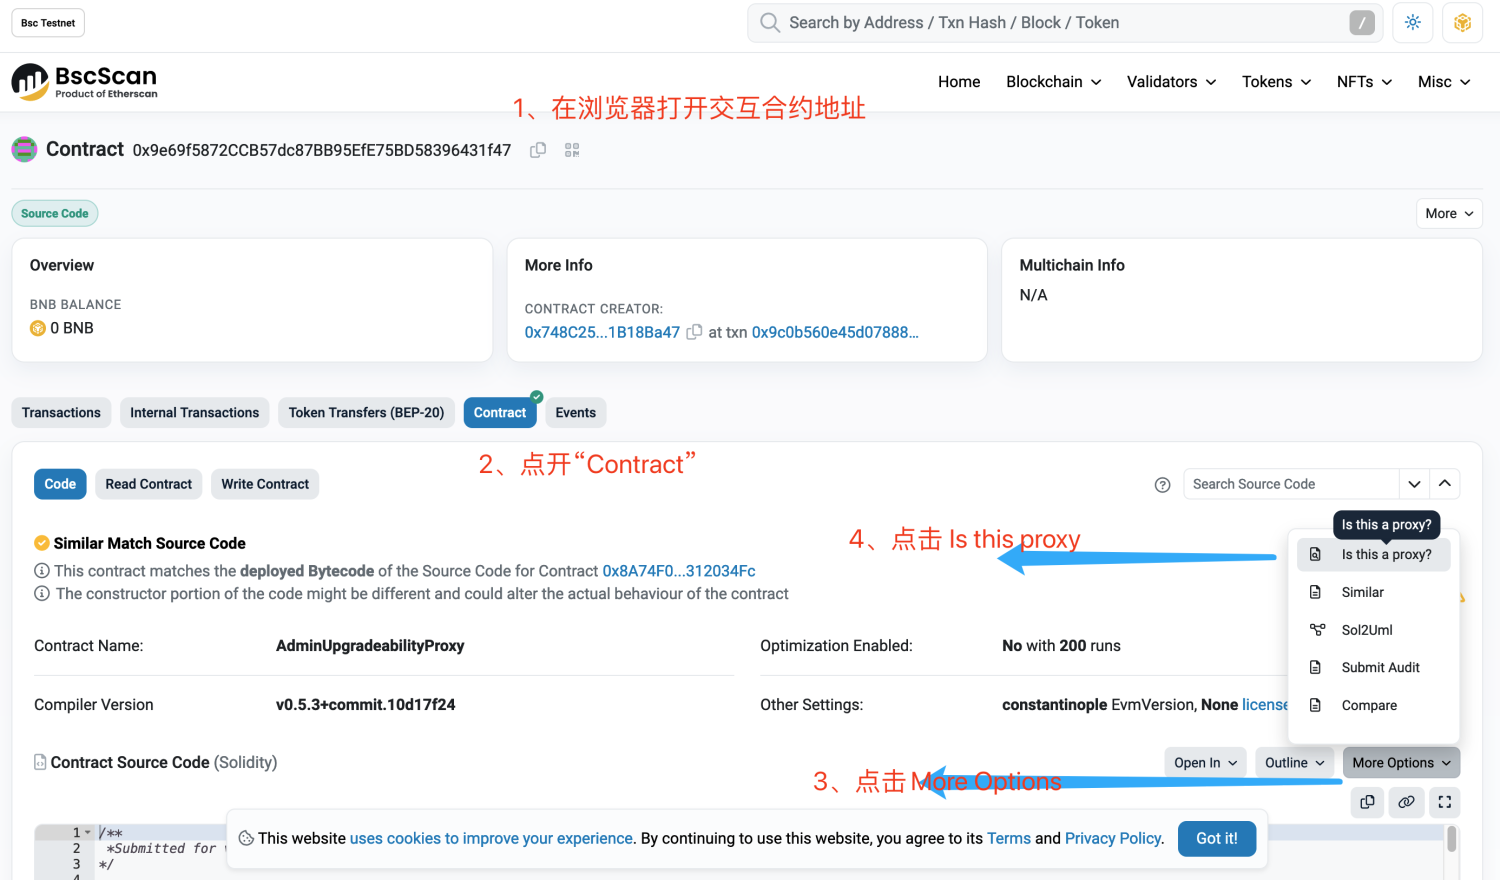This screenshot has width=1500, height=880.
Task: Open the More dropdown near Source Code tag
Action: tap(1449, 213)
